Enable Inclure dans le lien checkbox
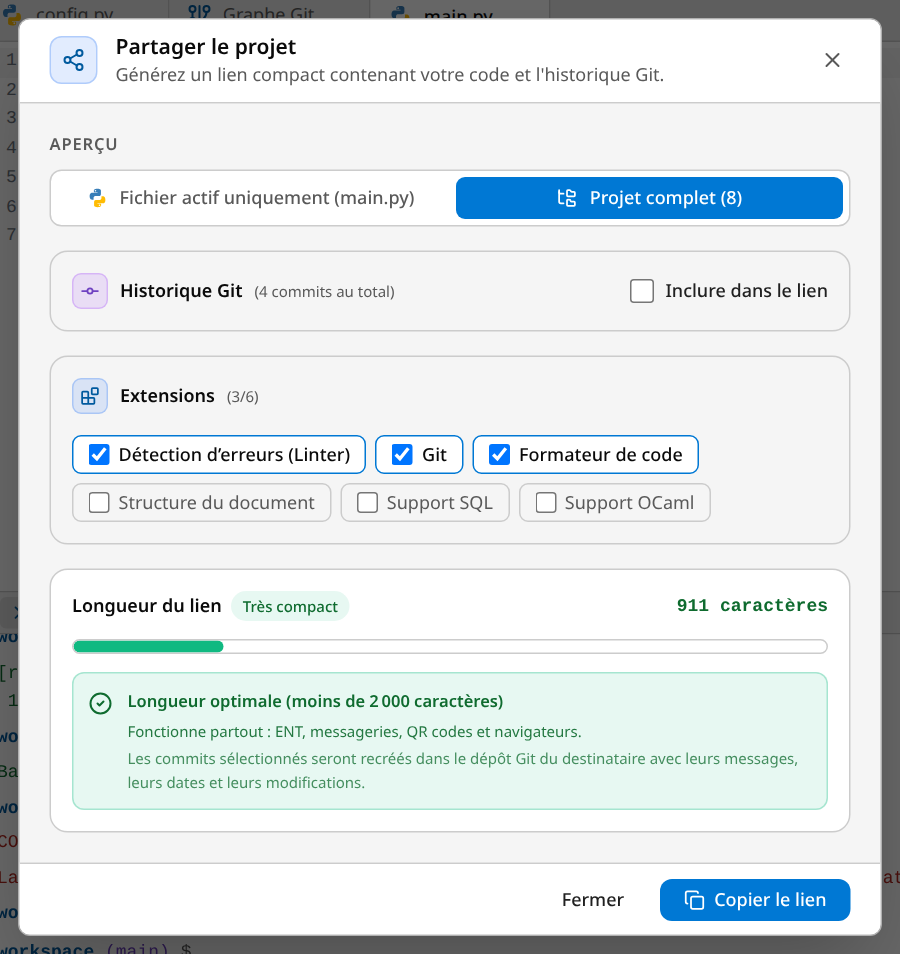 pos(642,291)
